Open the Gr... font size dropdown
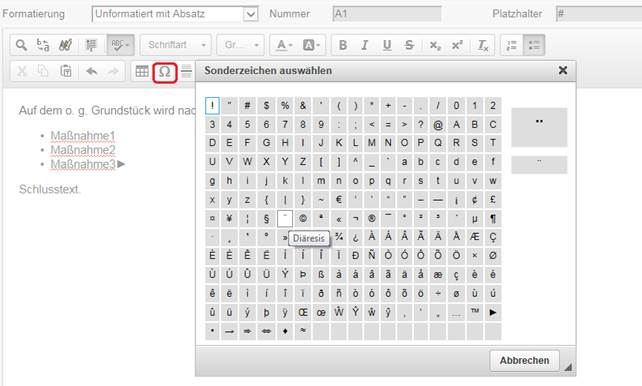Viewport: 642px width, 386px height. click(241, 45)
